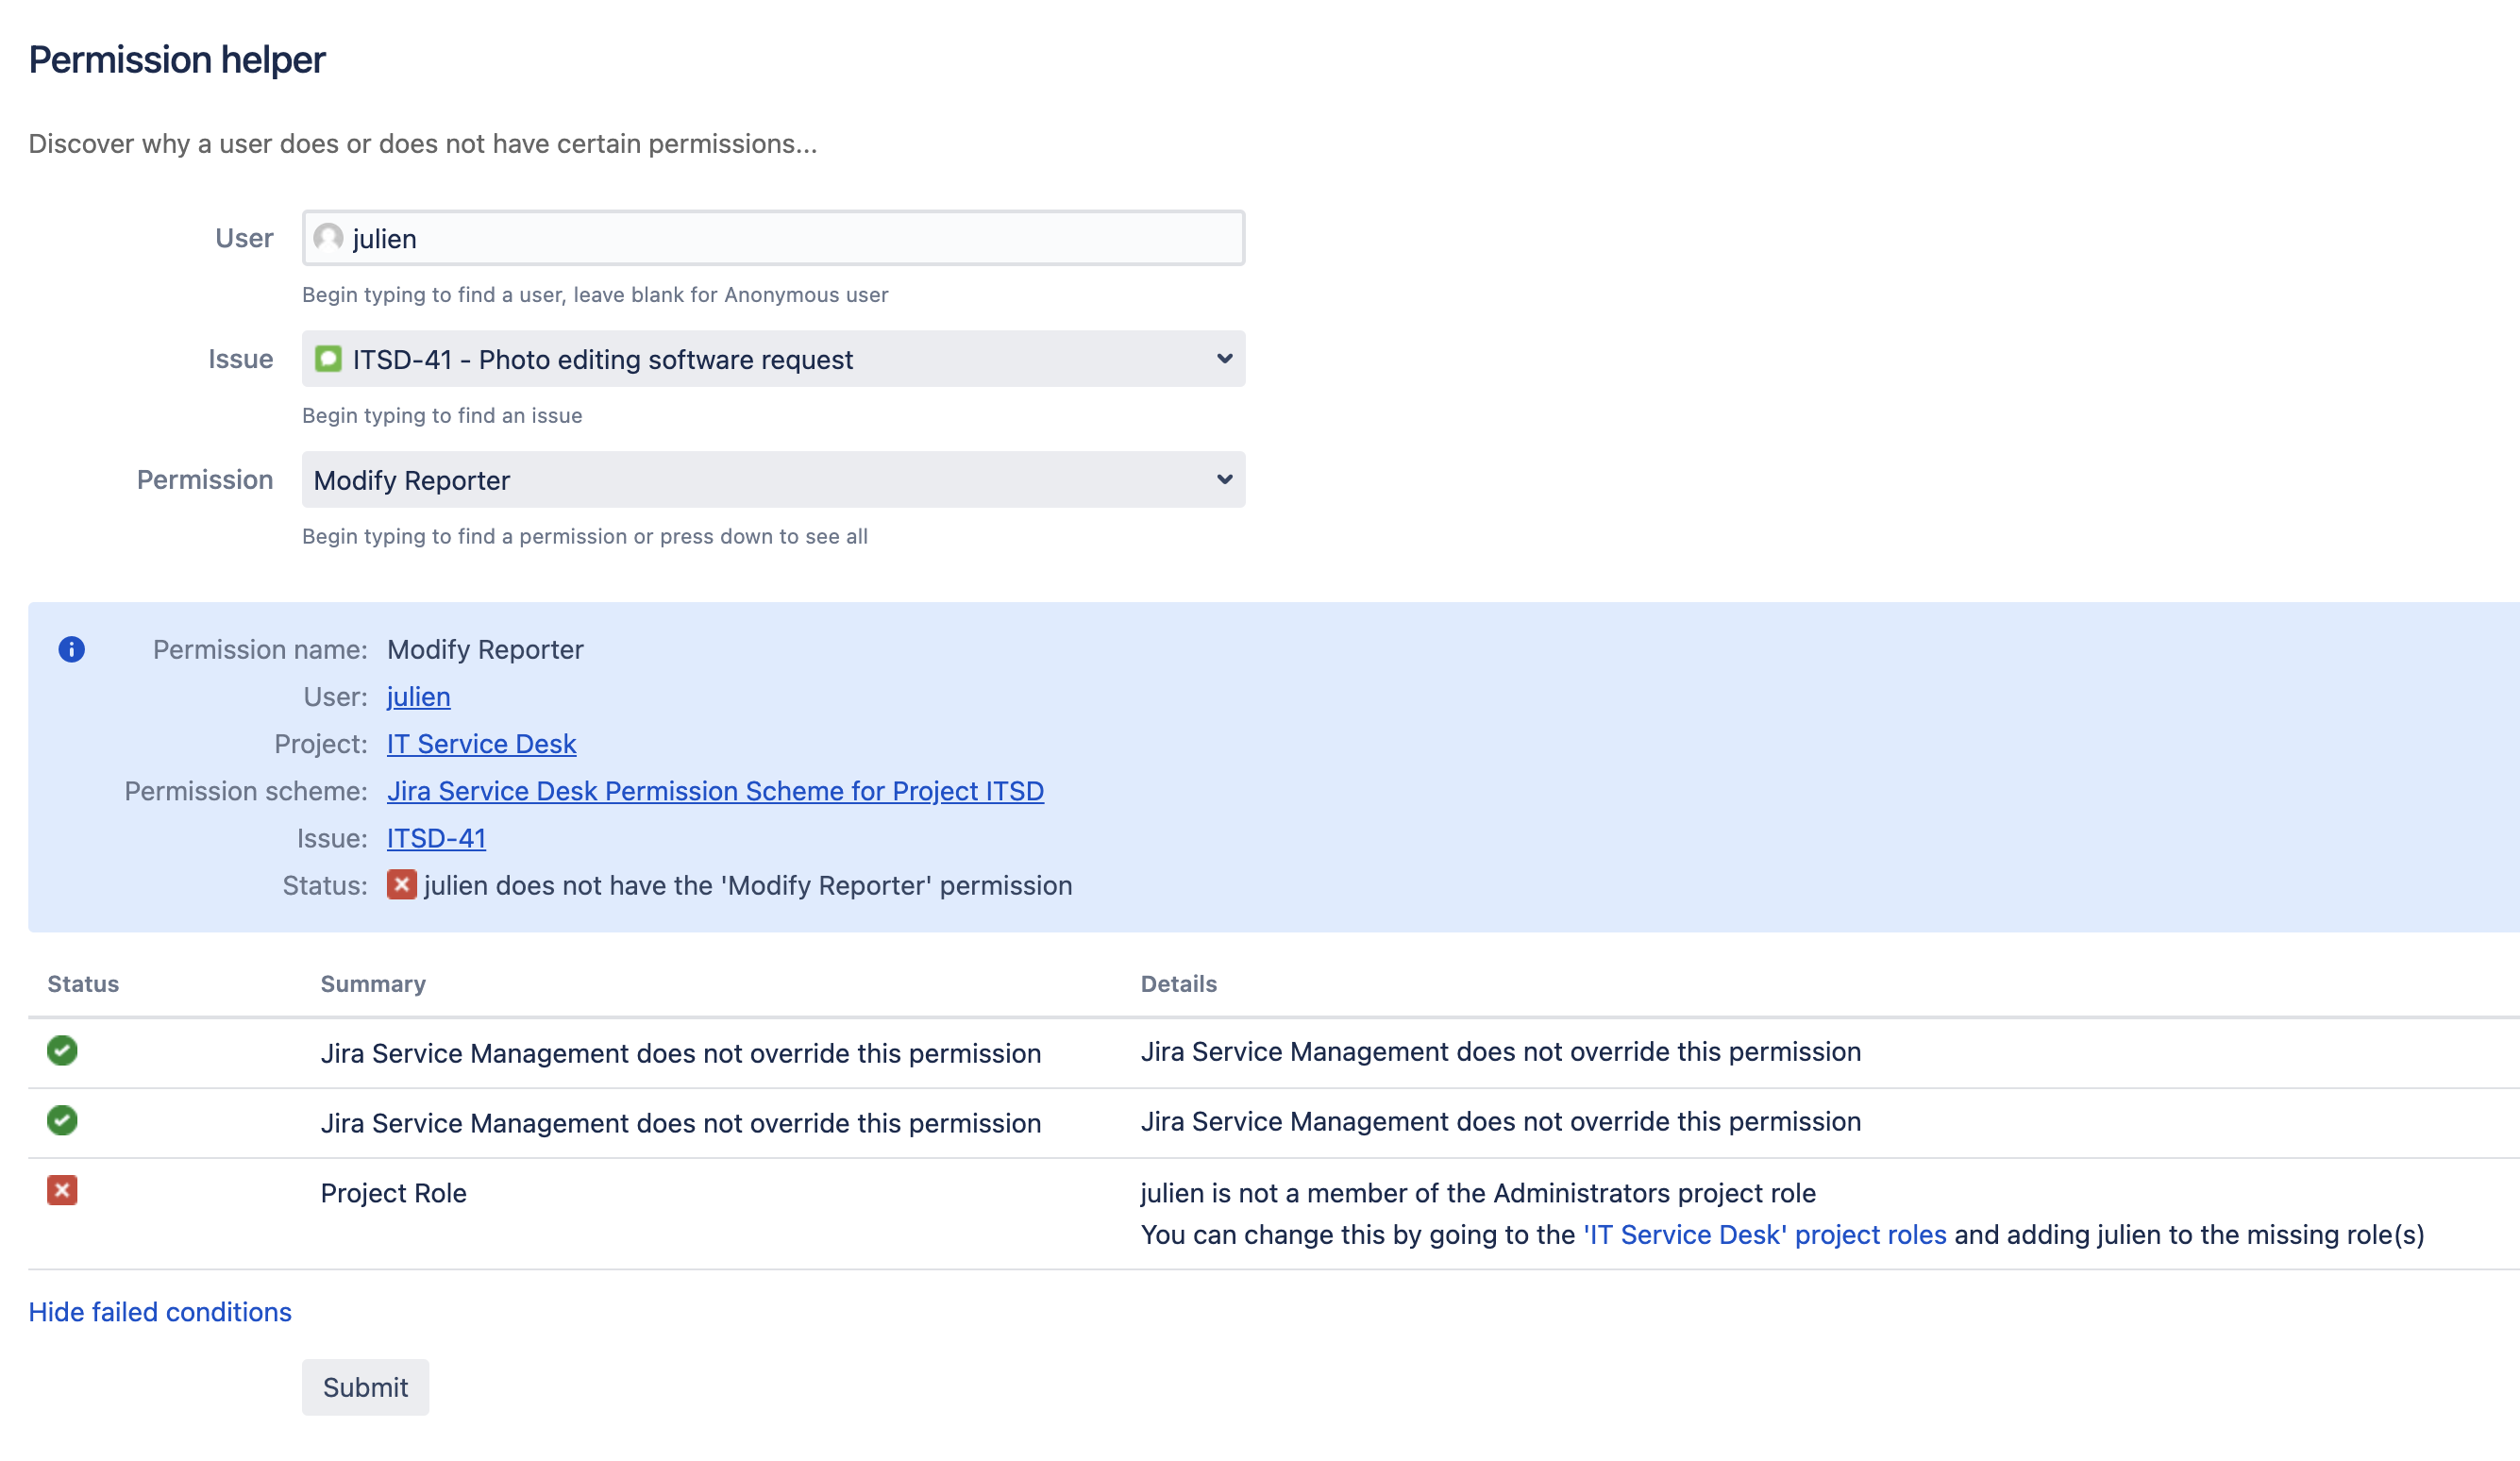Click the green issue type icon for ITSD-41
Viewport: 2520px width, 1461px height.
click(x=329, y=358)
